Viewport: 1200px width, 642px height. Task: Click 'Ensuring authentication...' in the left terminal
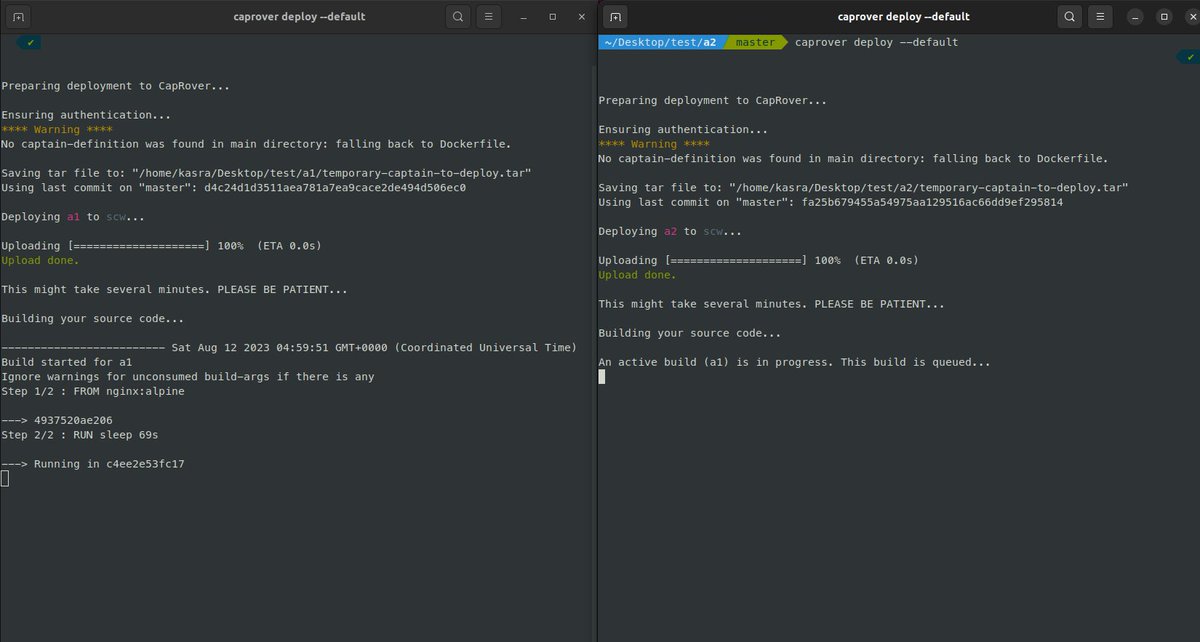(86, 116)
